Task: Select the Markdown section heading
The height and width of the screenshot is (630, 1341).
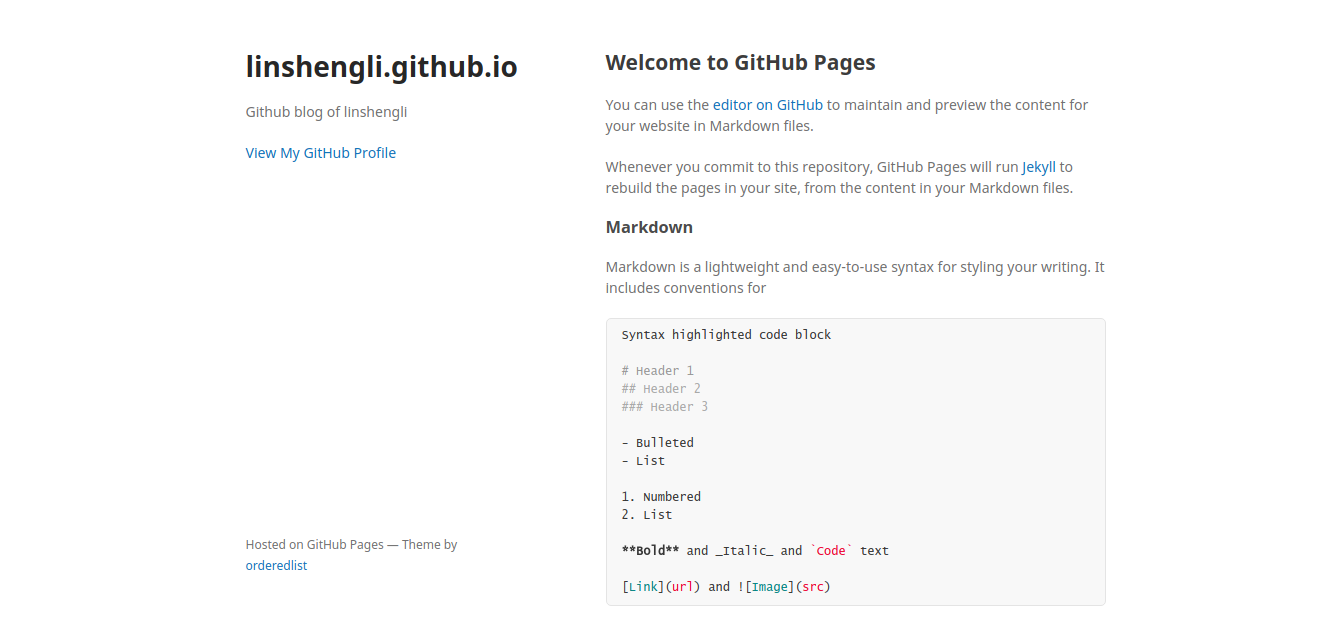Action: [648, 227]
